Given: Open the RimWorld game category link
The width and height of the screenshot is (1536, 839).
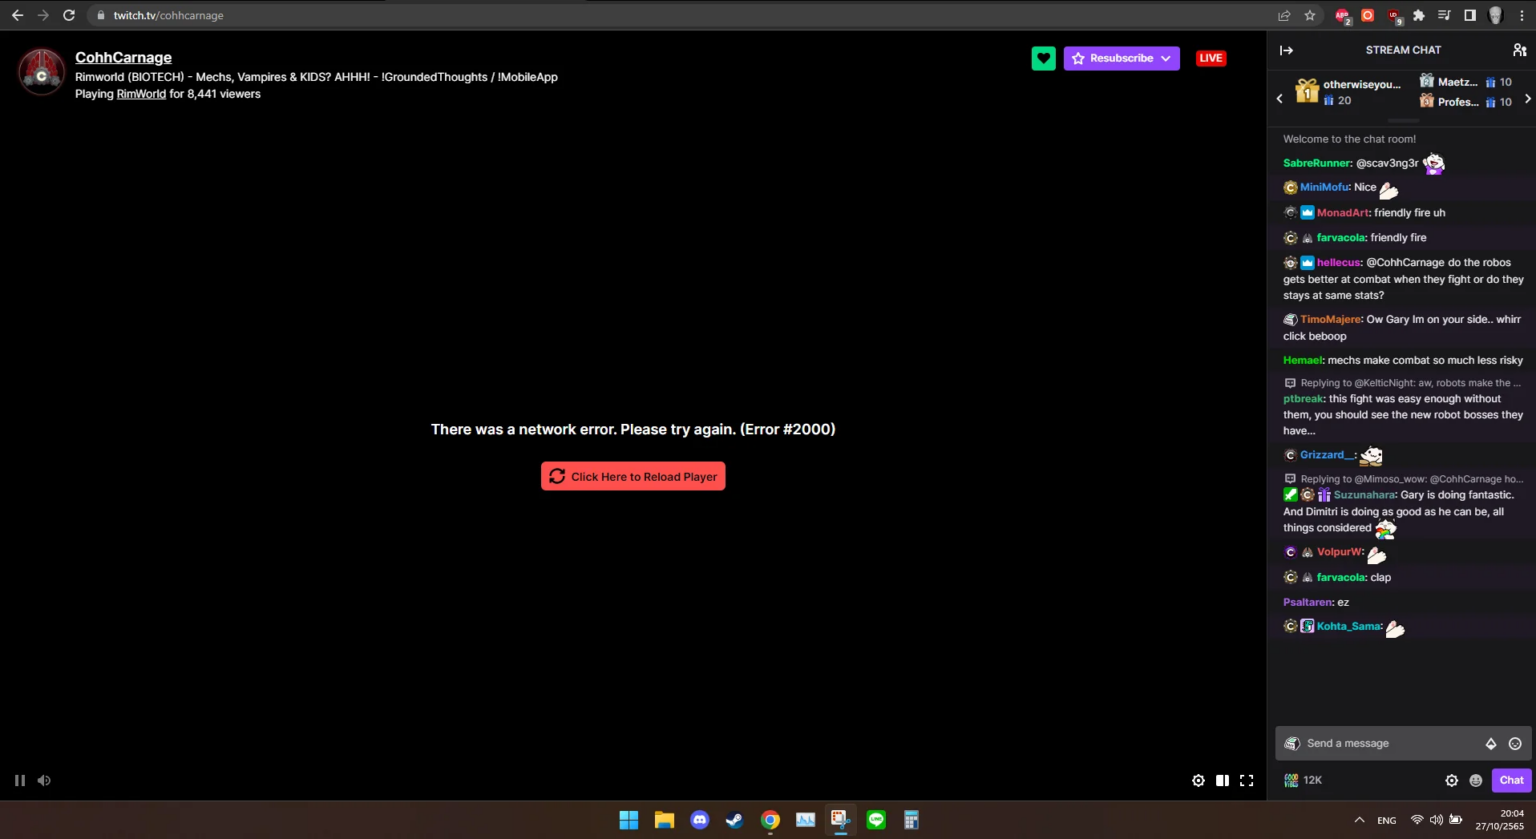Looking at the screenshot, I should pyautogui.click(x=141, y=93).
